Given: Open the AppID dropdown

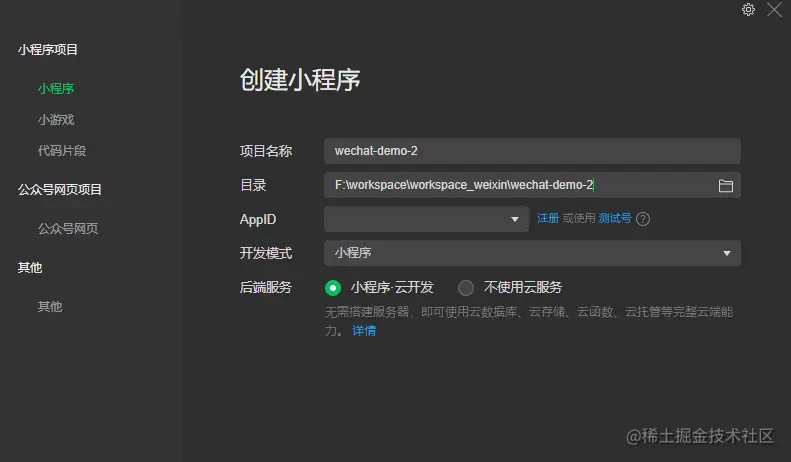Looking at the screenshot, I should pos(426,219).
